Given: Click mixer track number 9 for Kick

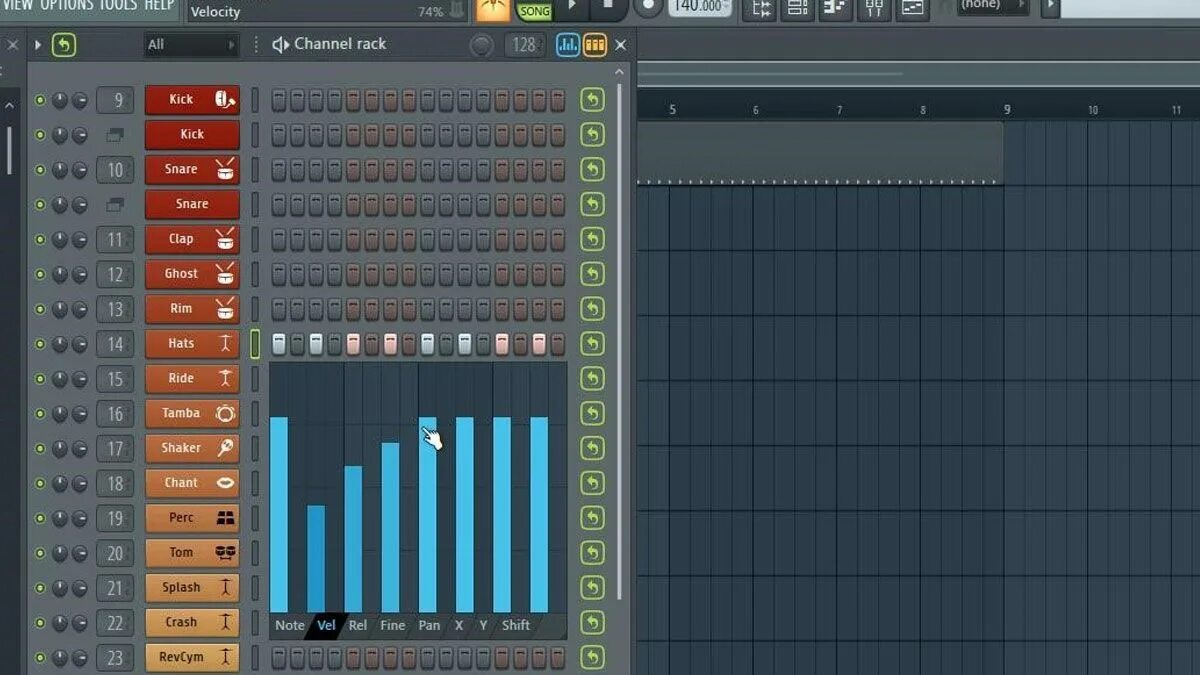Looking at the screenshot, I should point(115,100).
